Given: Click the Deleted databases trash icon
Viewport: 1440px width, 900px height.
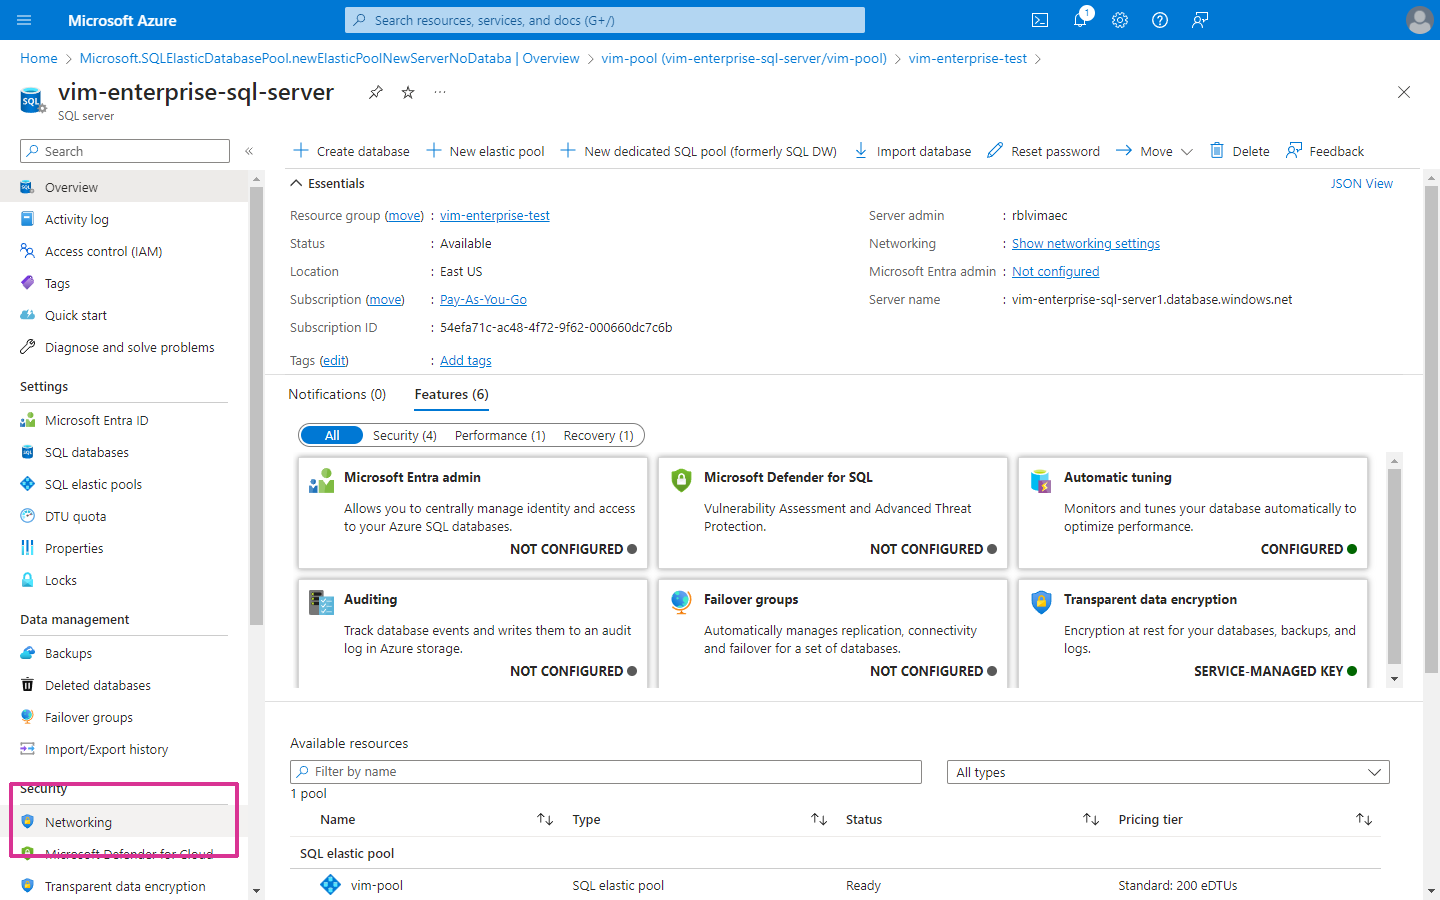Looking at the screenshot, I should (27, 685).
